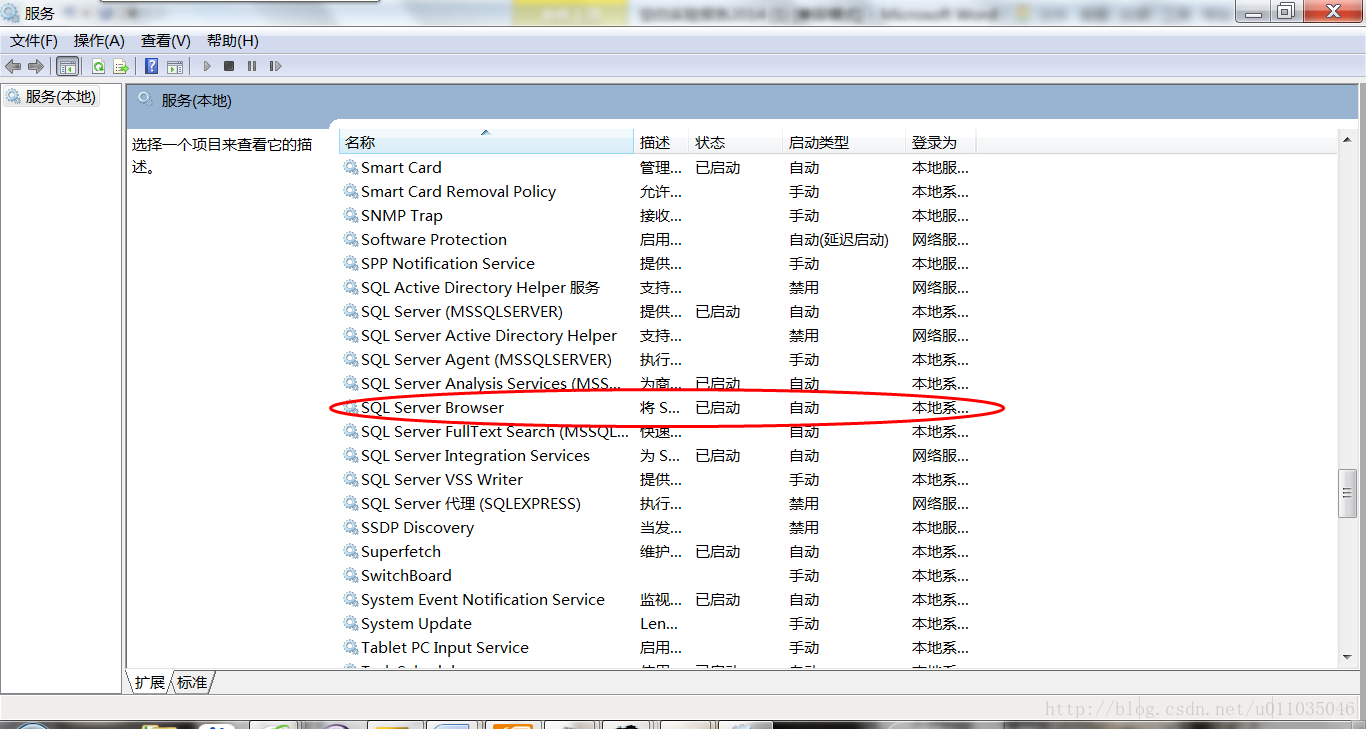
Task: Click gear icon beside Tablet PC Input Service
Action: tap(351, 648)
